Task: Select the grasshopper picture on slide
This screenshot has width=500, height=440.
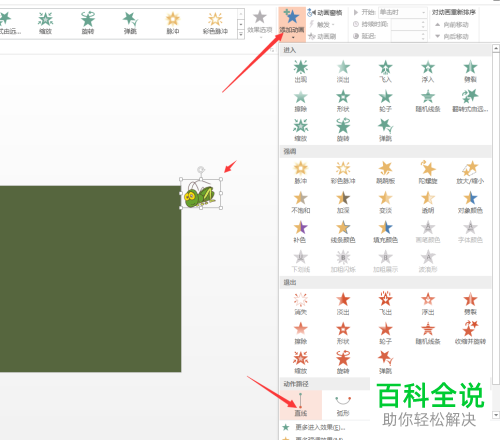Action: tap(201, 194)
